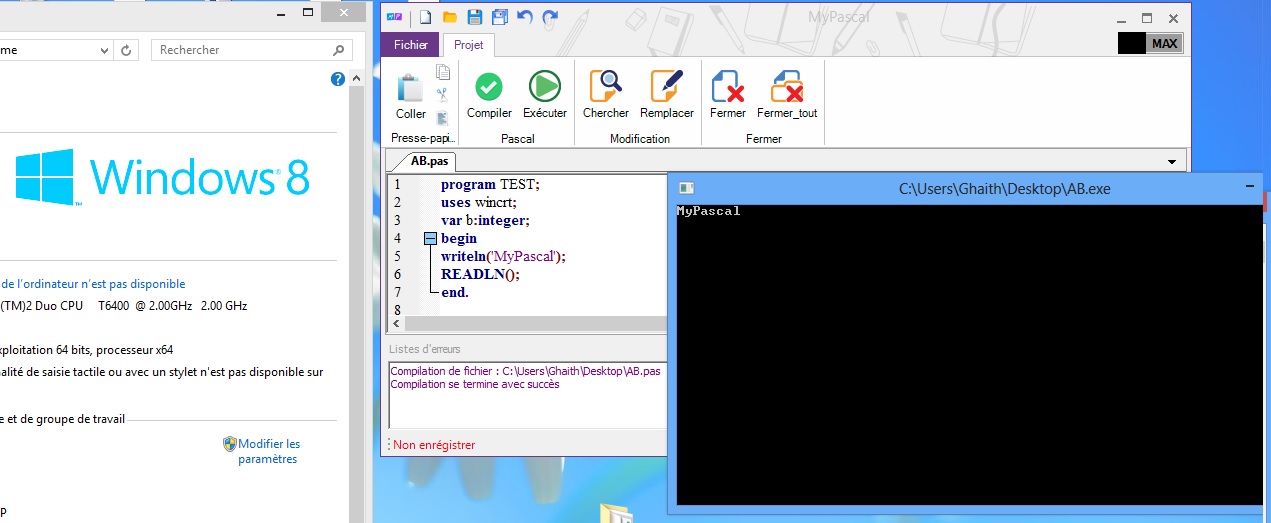Click the 'var b:integer;' code line
Screen dimensions: 1271x523
[x=485, y=220]
